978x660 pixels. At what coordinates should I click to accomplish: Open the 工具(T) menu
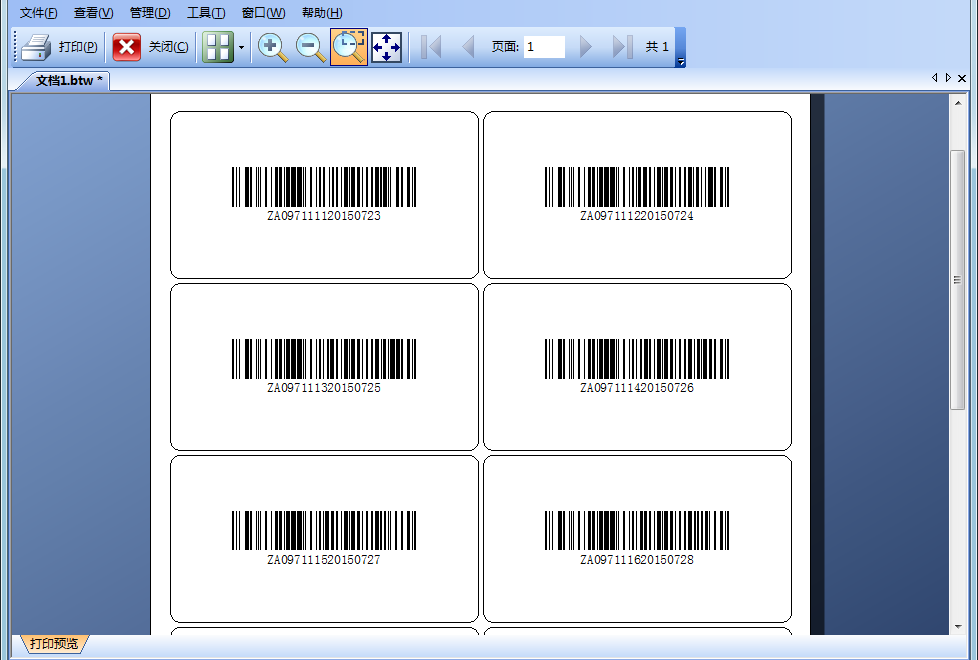(206, 12)
